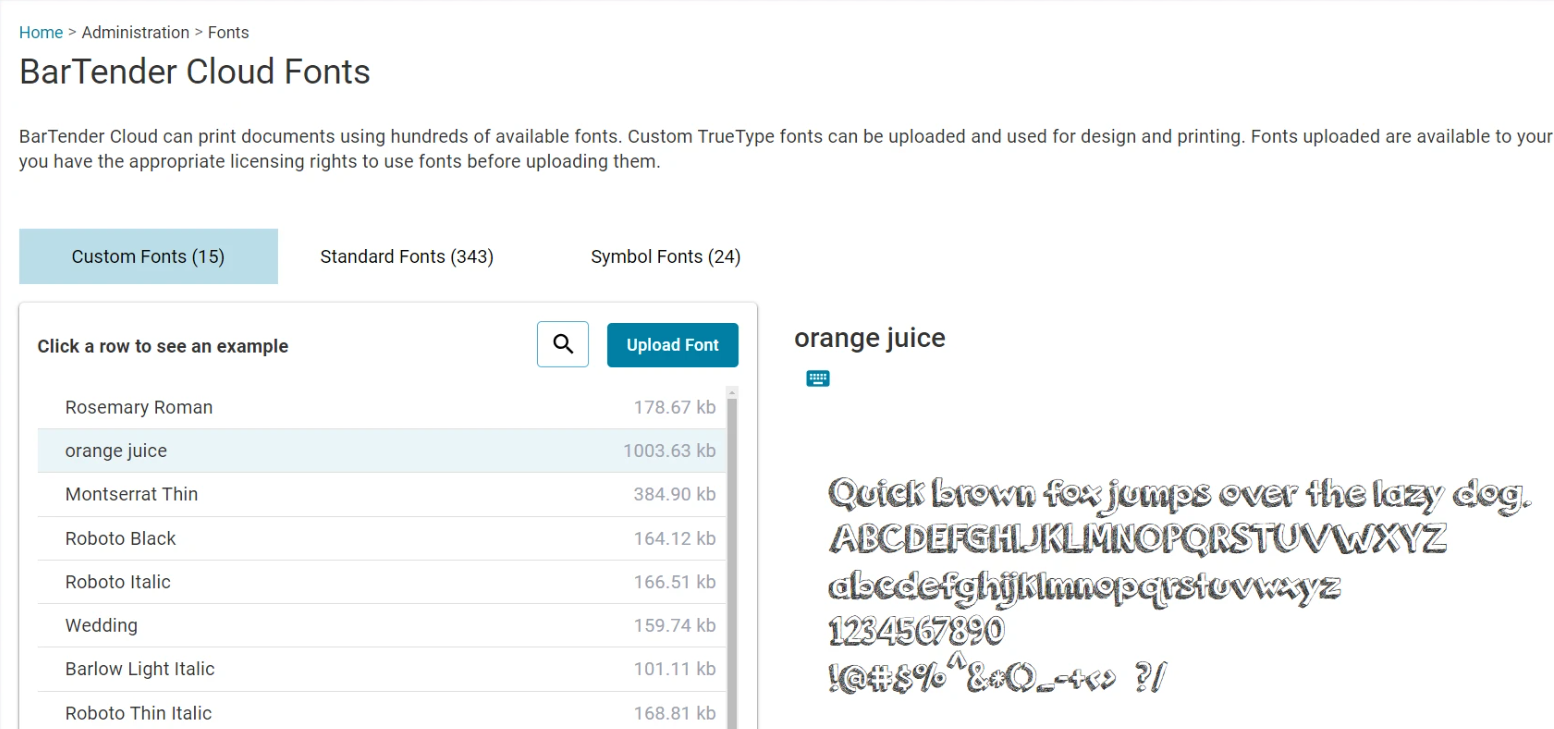Open the Home breadcrumb link
Viewport: 1554px width, 729px height.
coord(41,32)
